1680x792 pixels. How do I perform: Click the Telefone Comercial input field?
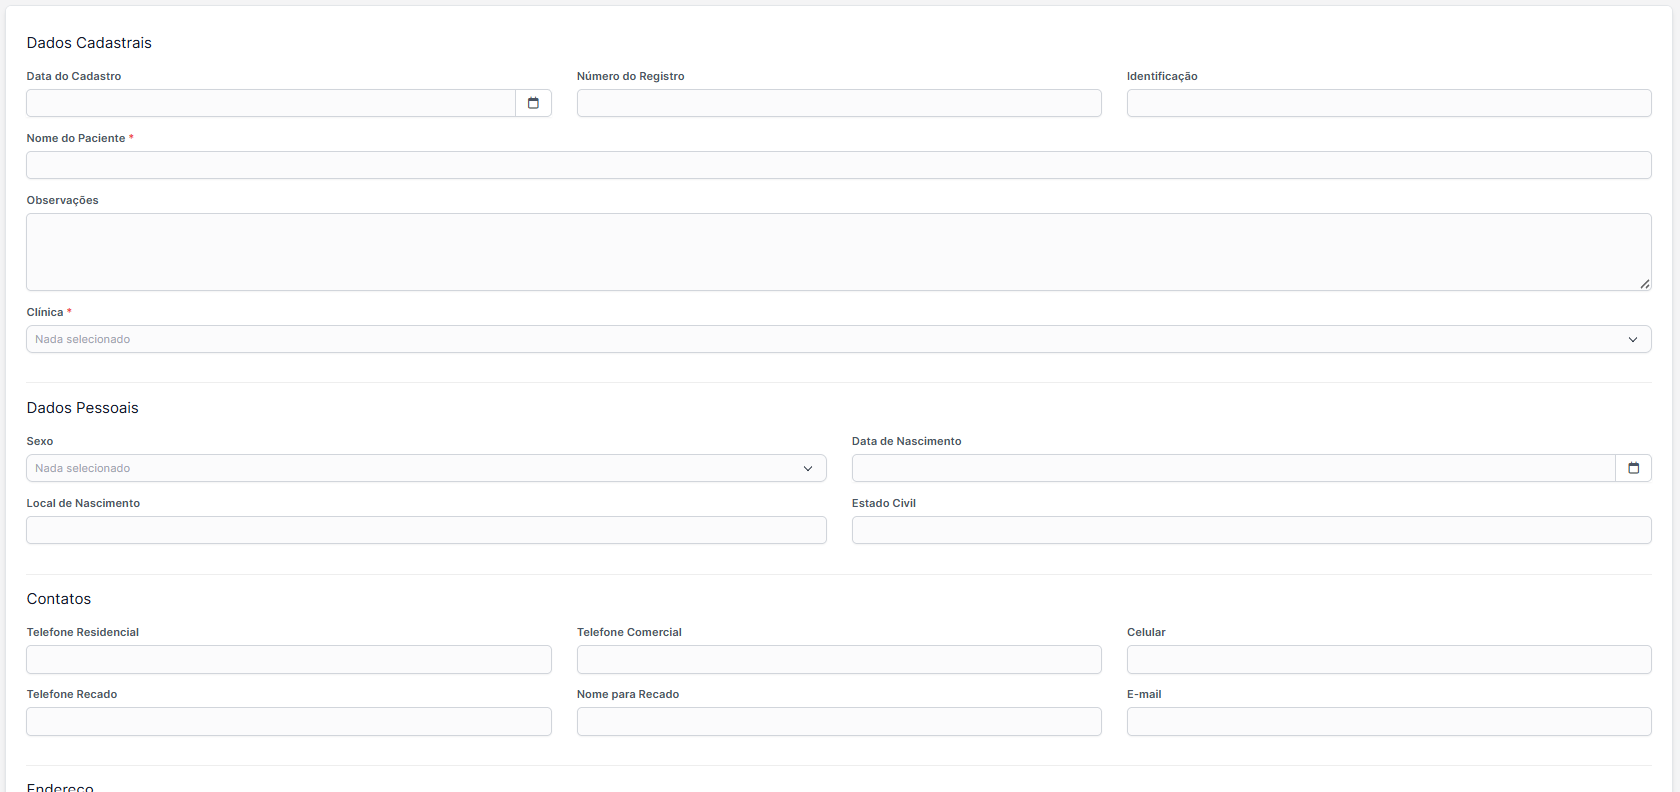tap(839, 659)
